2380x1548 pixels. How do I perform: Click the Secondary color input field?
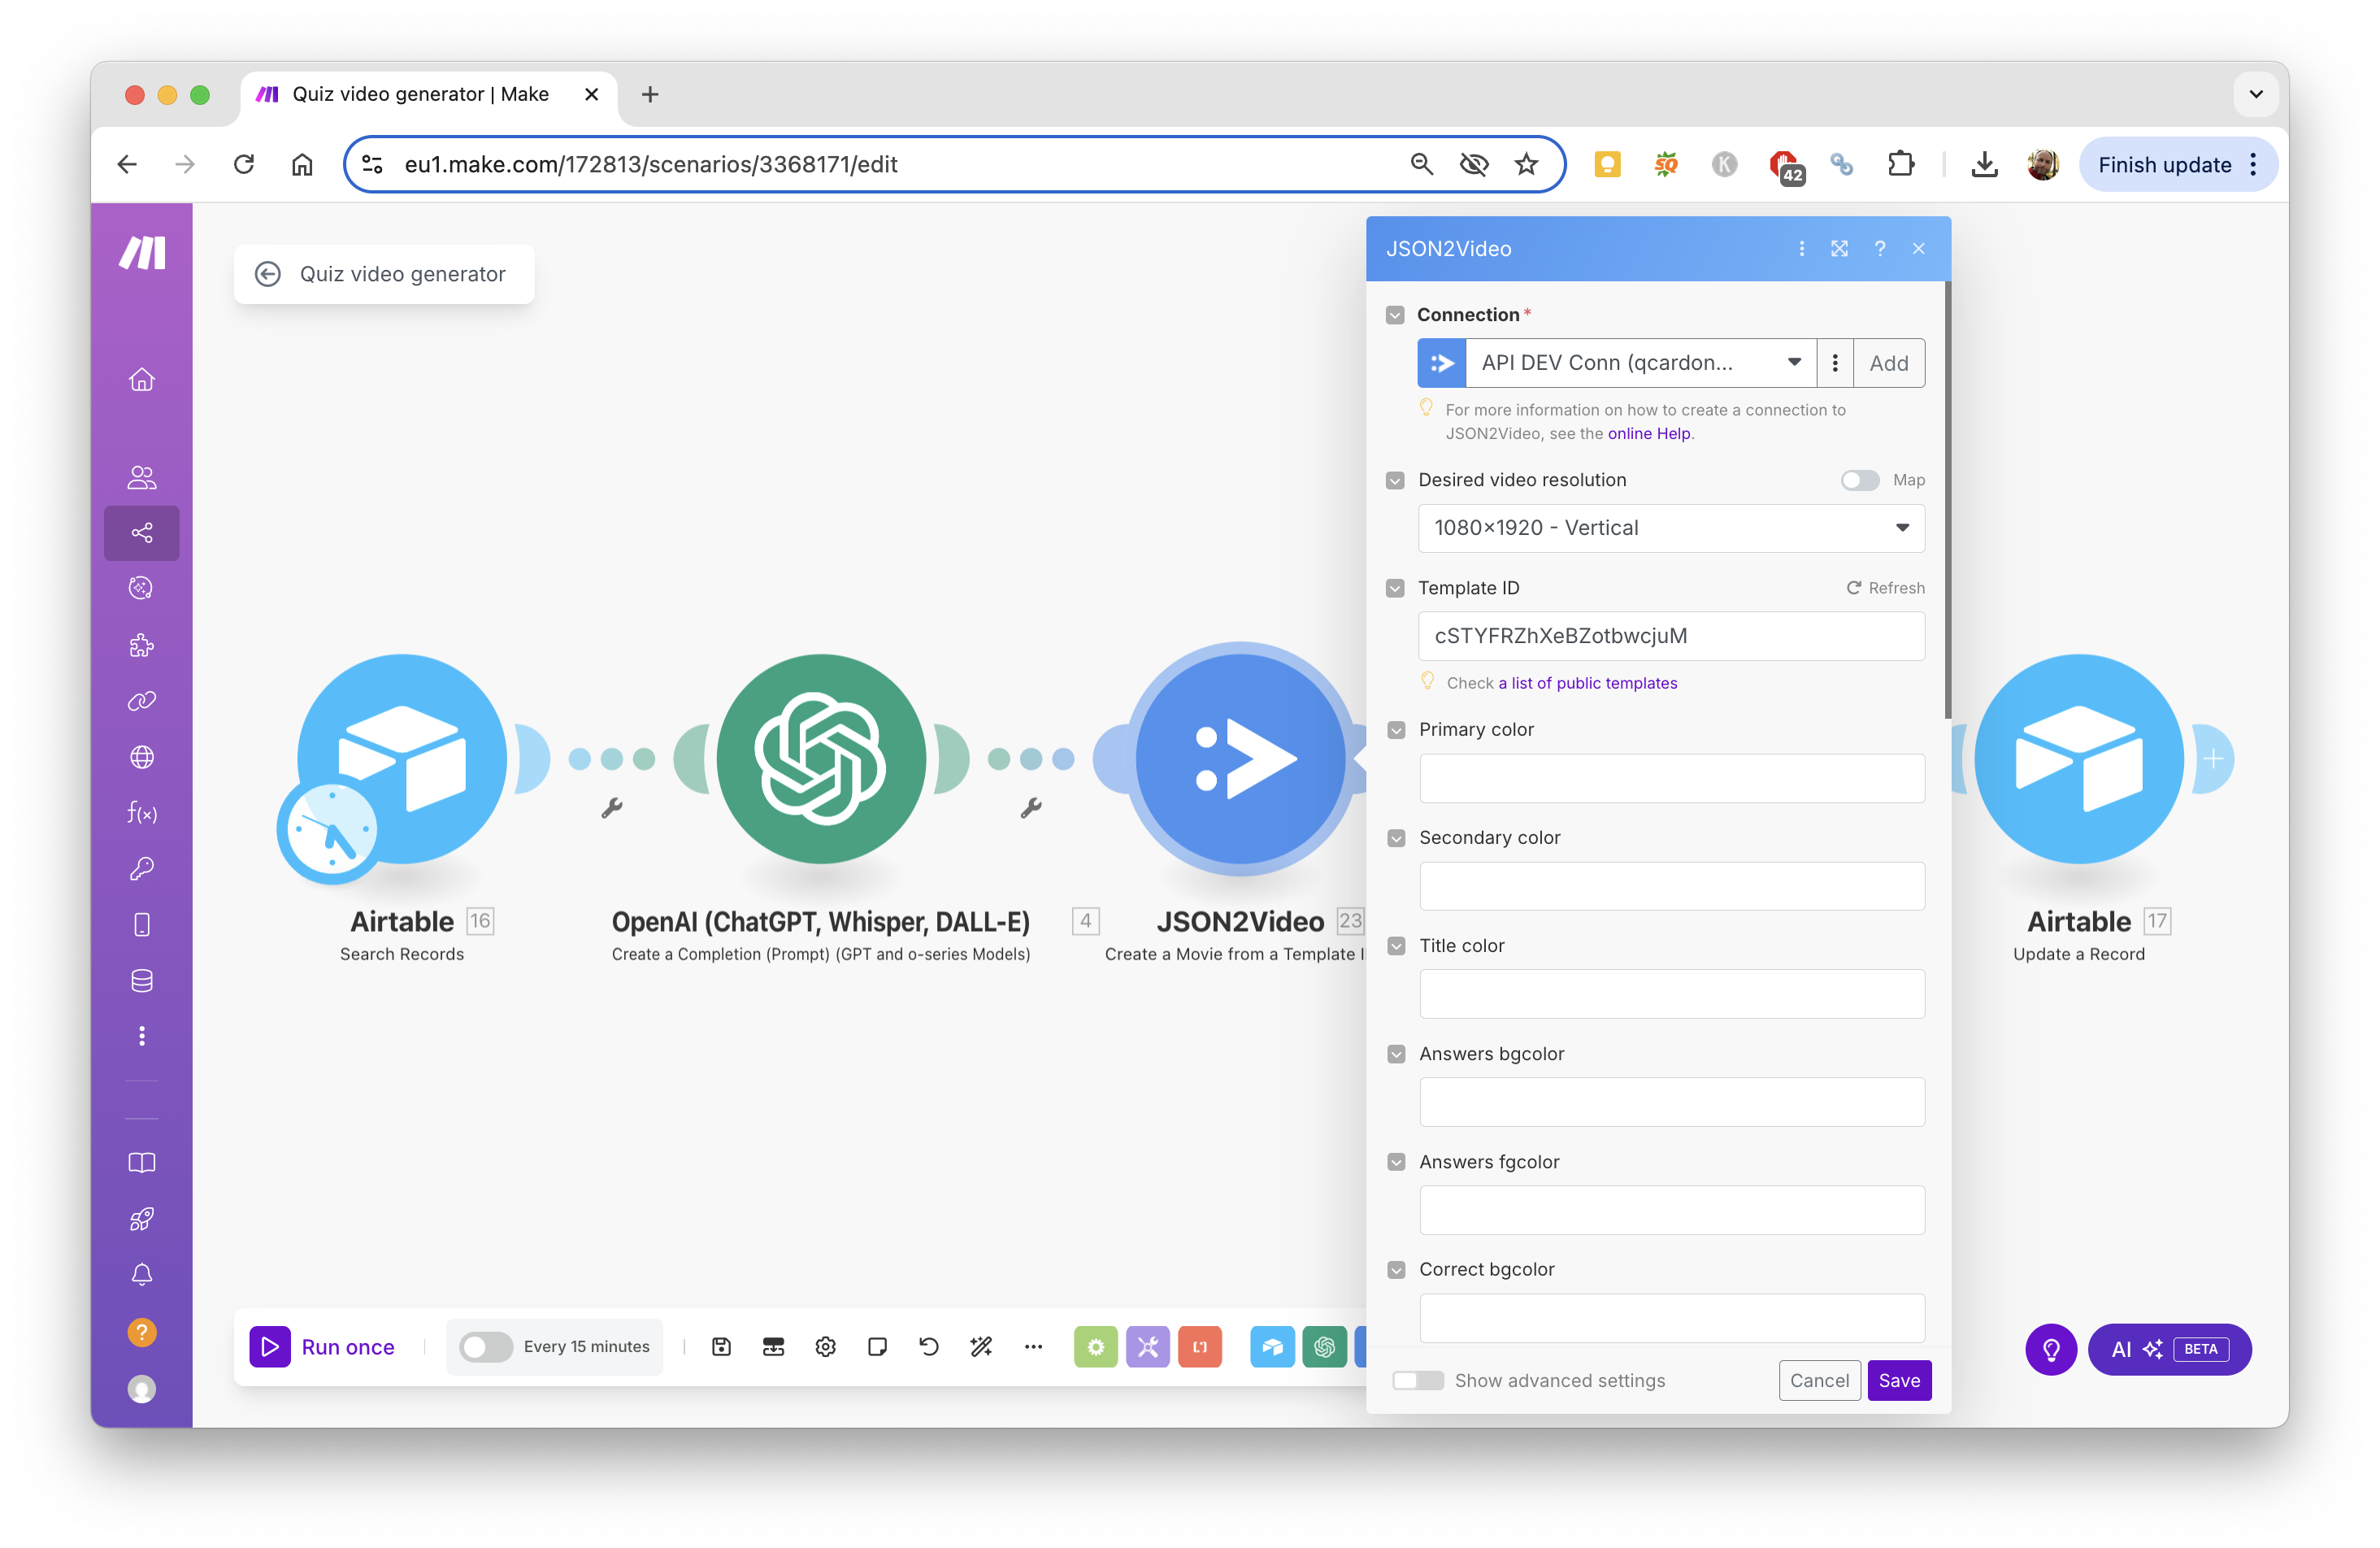click(1671, 887)
